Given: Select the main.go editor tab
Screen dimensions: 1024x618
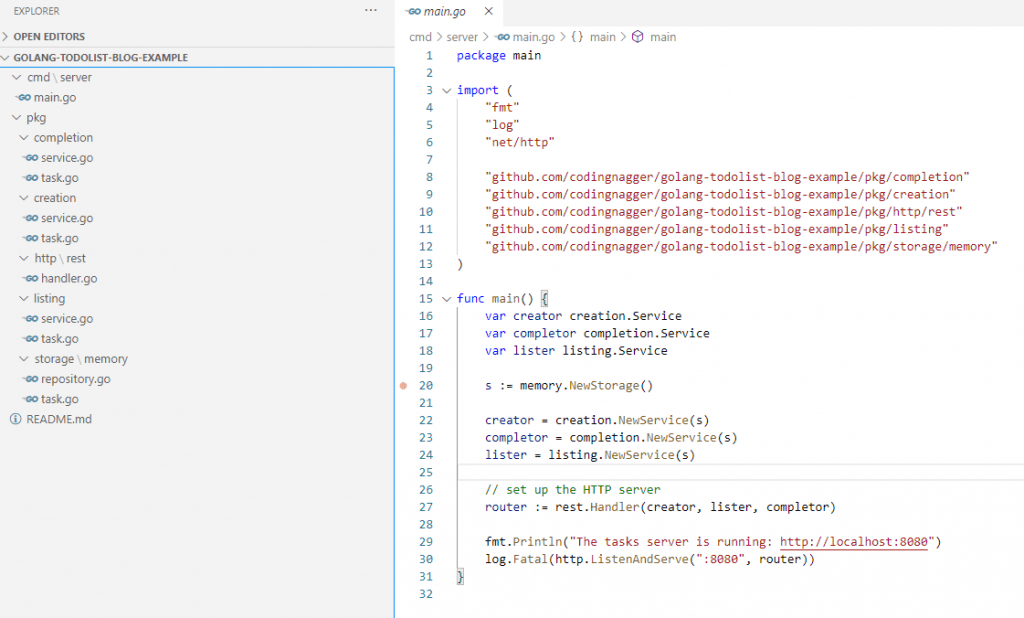Looking at the screenshot, I should [x=445, y=11].
